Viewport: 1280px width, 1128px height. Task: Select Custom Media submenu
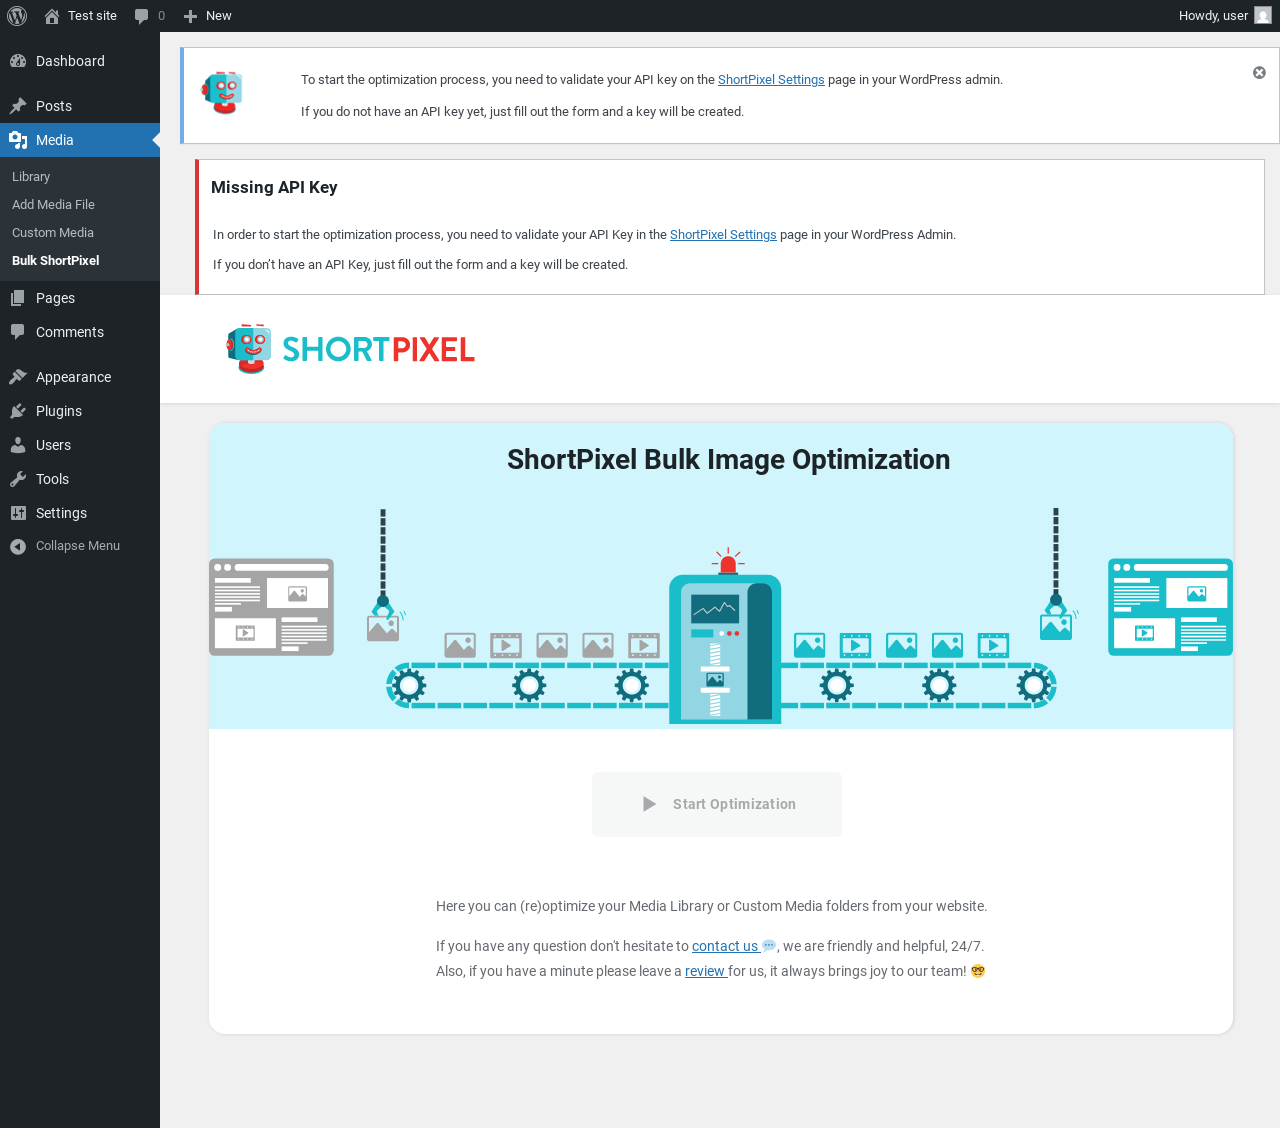53,232
